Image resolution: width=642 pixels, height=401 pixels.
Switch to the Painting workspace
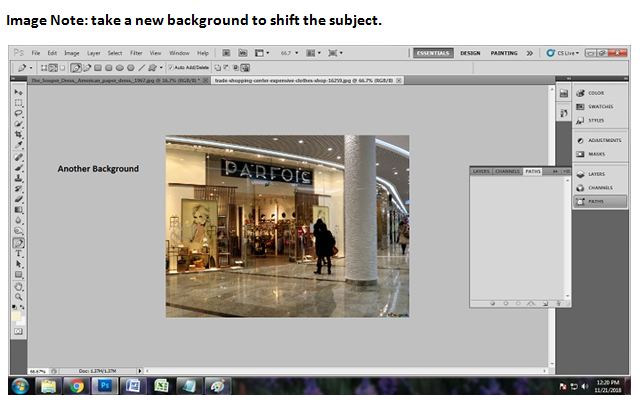click(504, 53)
